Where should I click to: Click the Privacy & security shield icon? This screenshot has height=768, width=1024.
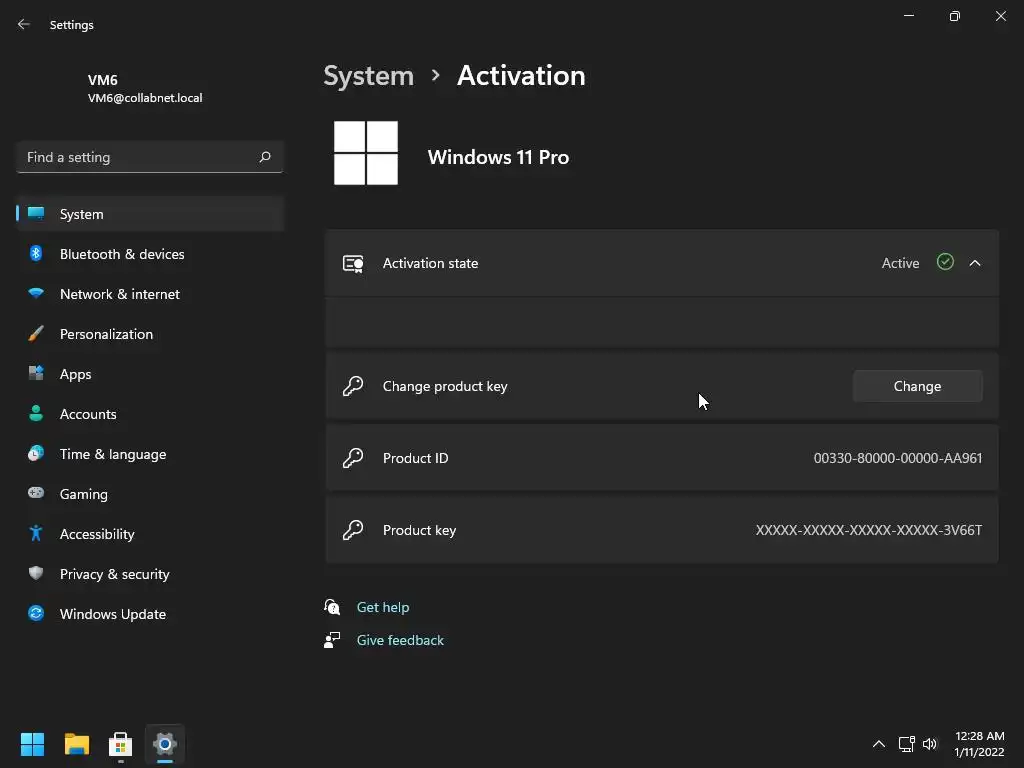[36, 574]
